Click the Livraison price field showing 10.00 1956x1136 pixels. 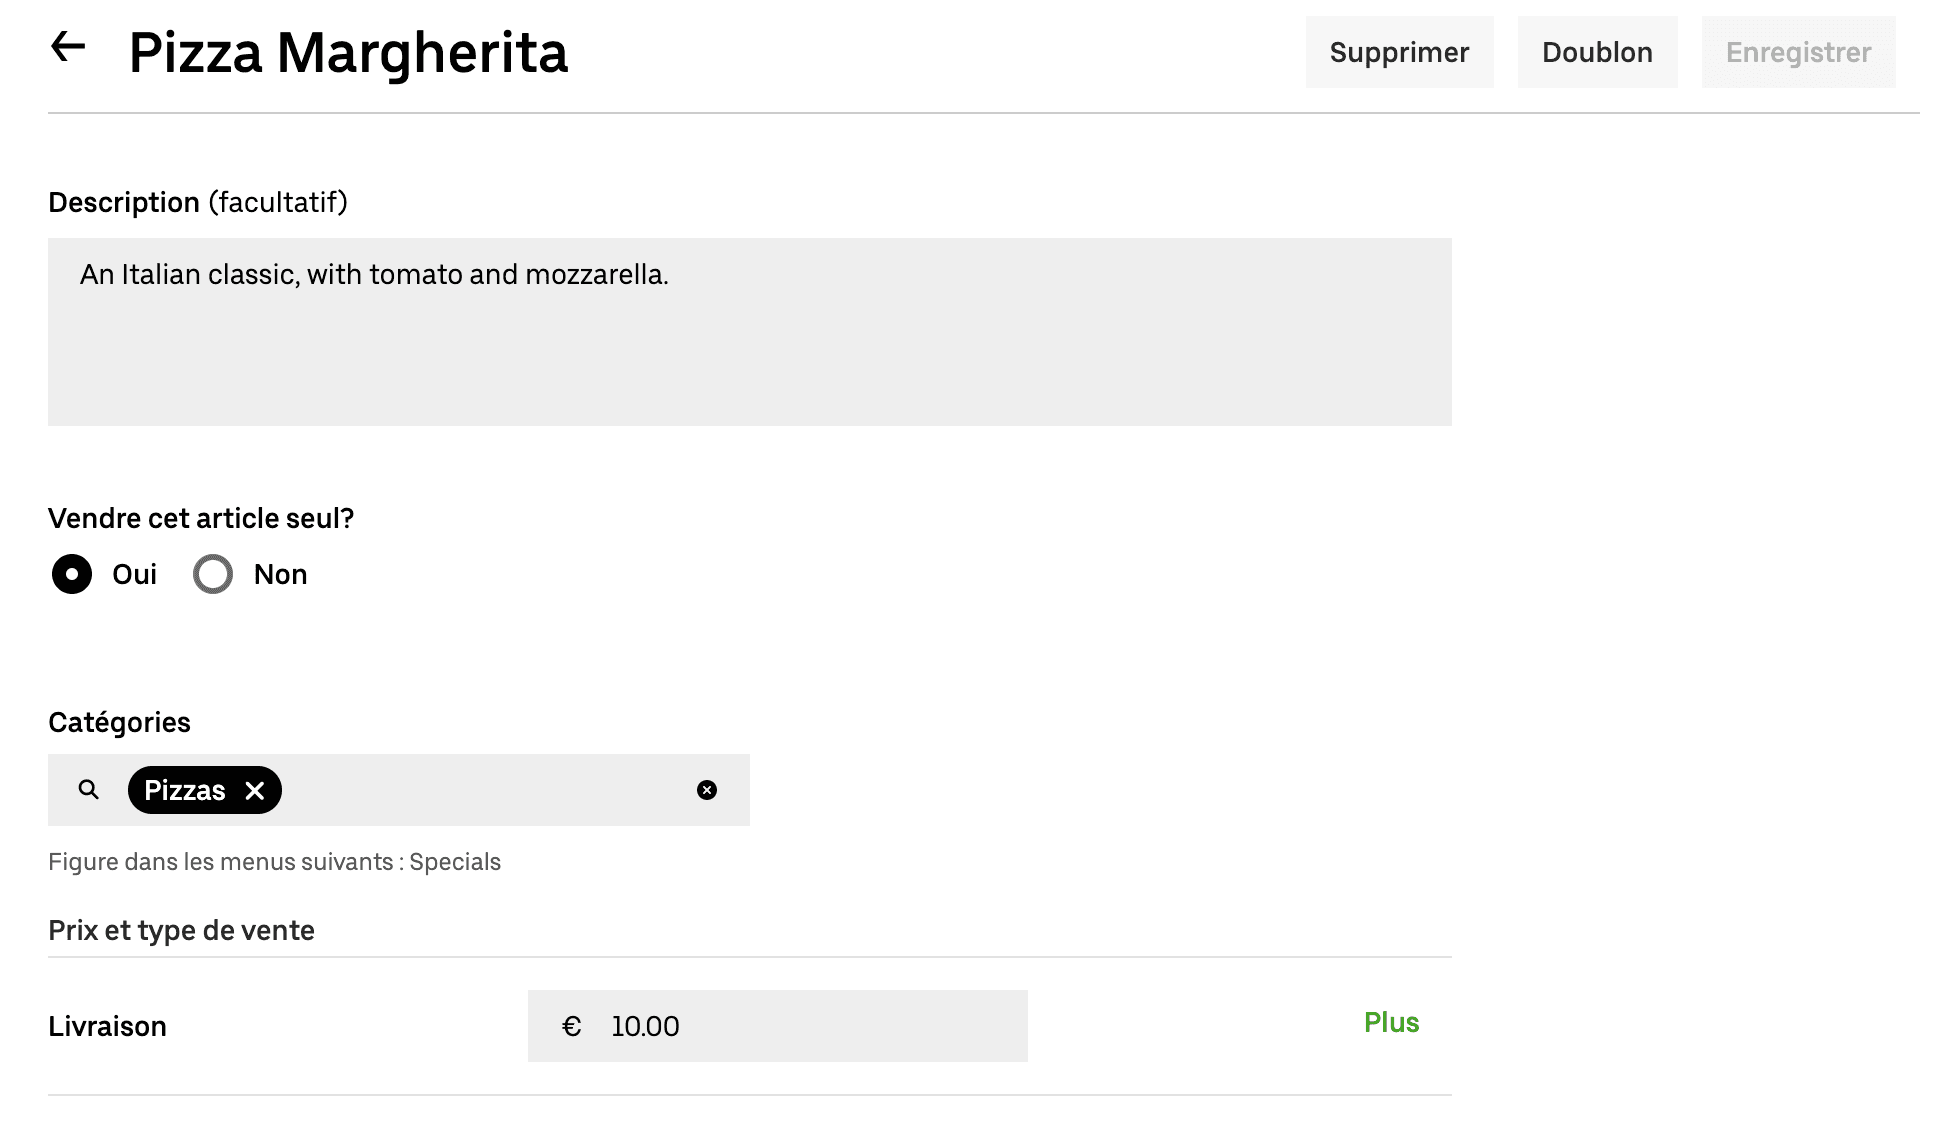coord(800,1026)
